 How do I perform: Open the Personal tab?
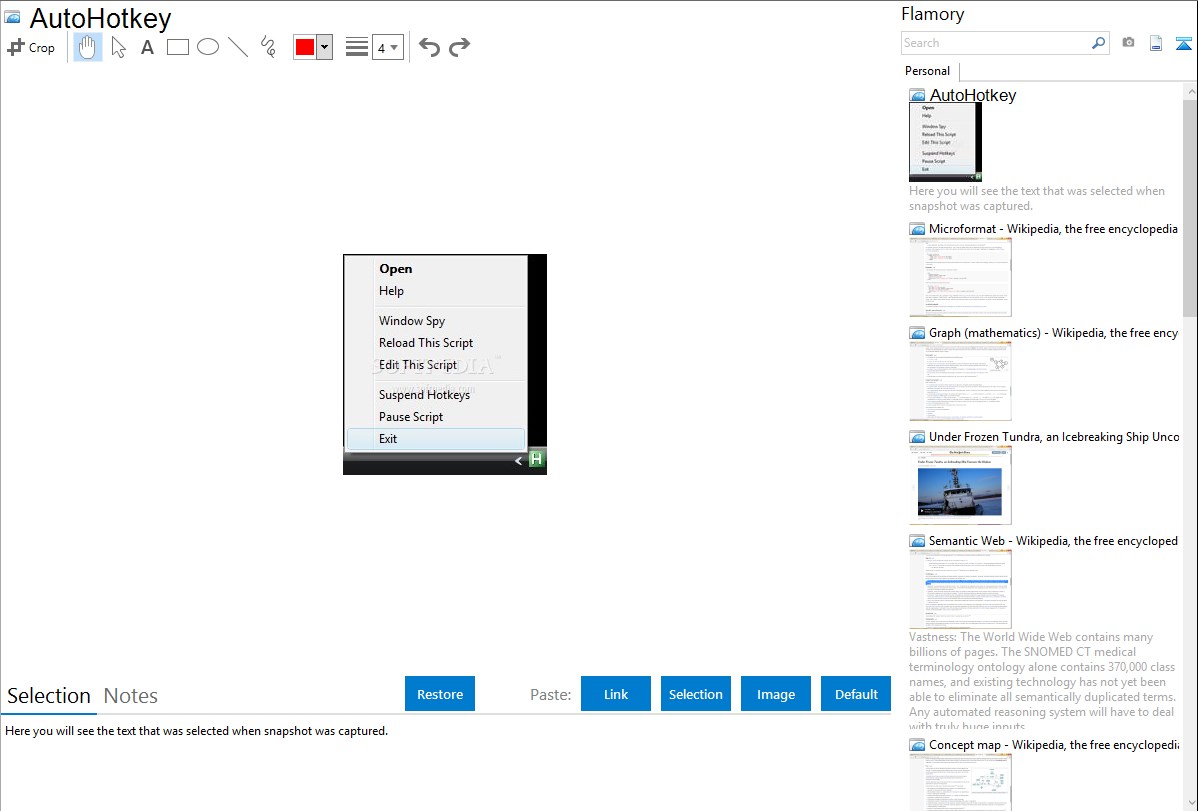[x=928, y=71]
